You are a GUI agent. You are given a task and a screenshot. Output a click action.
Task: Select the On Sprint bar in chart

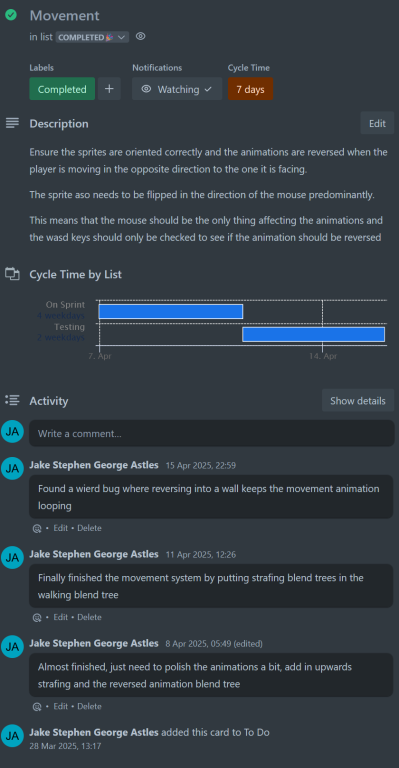[171, 312]
